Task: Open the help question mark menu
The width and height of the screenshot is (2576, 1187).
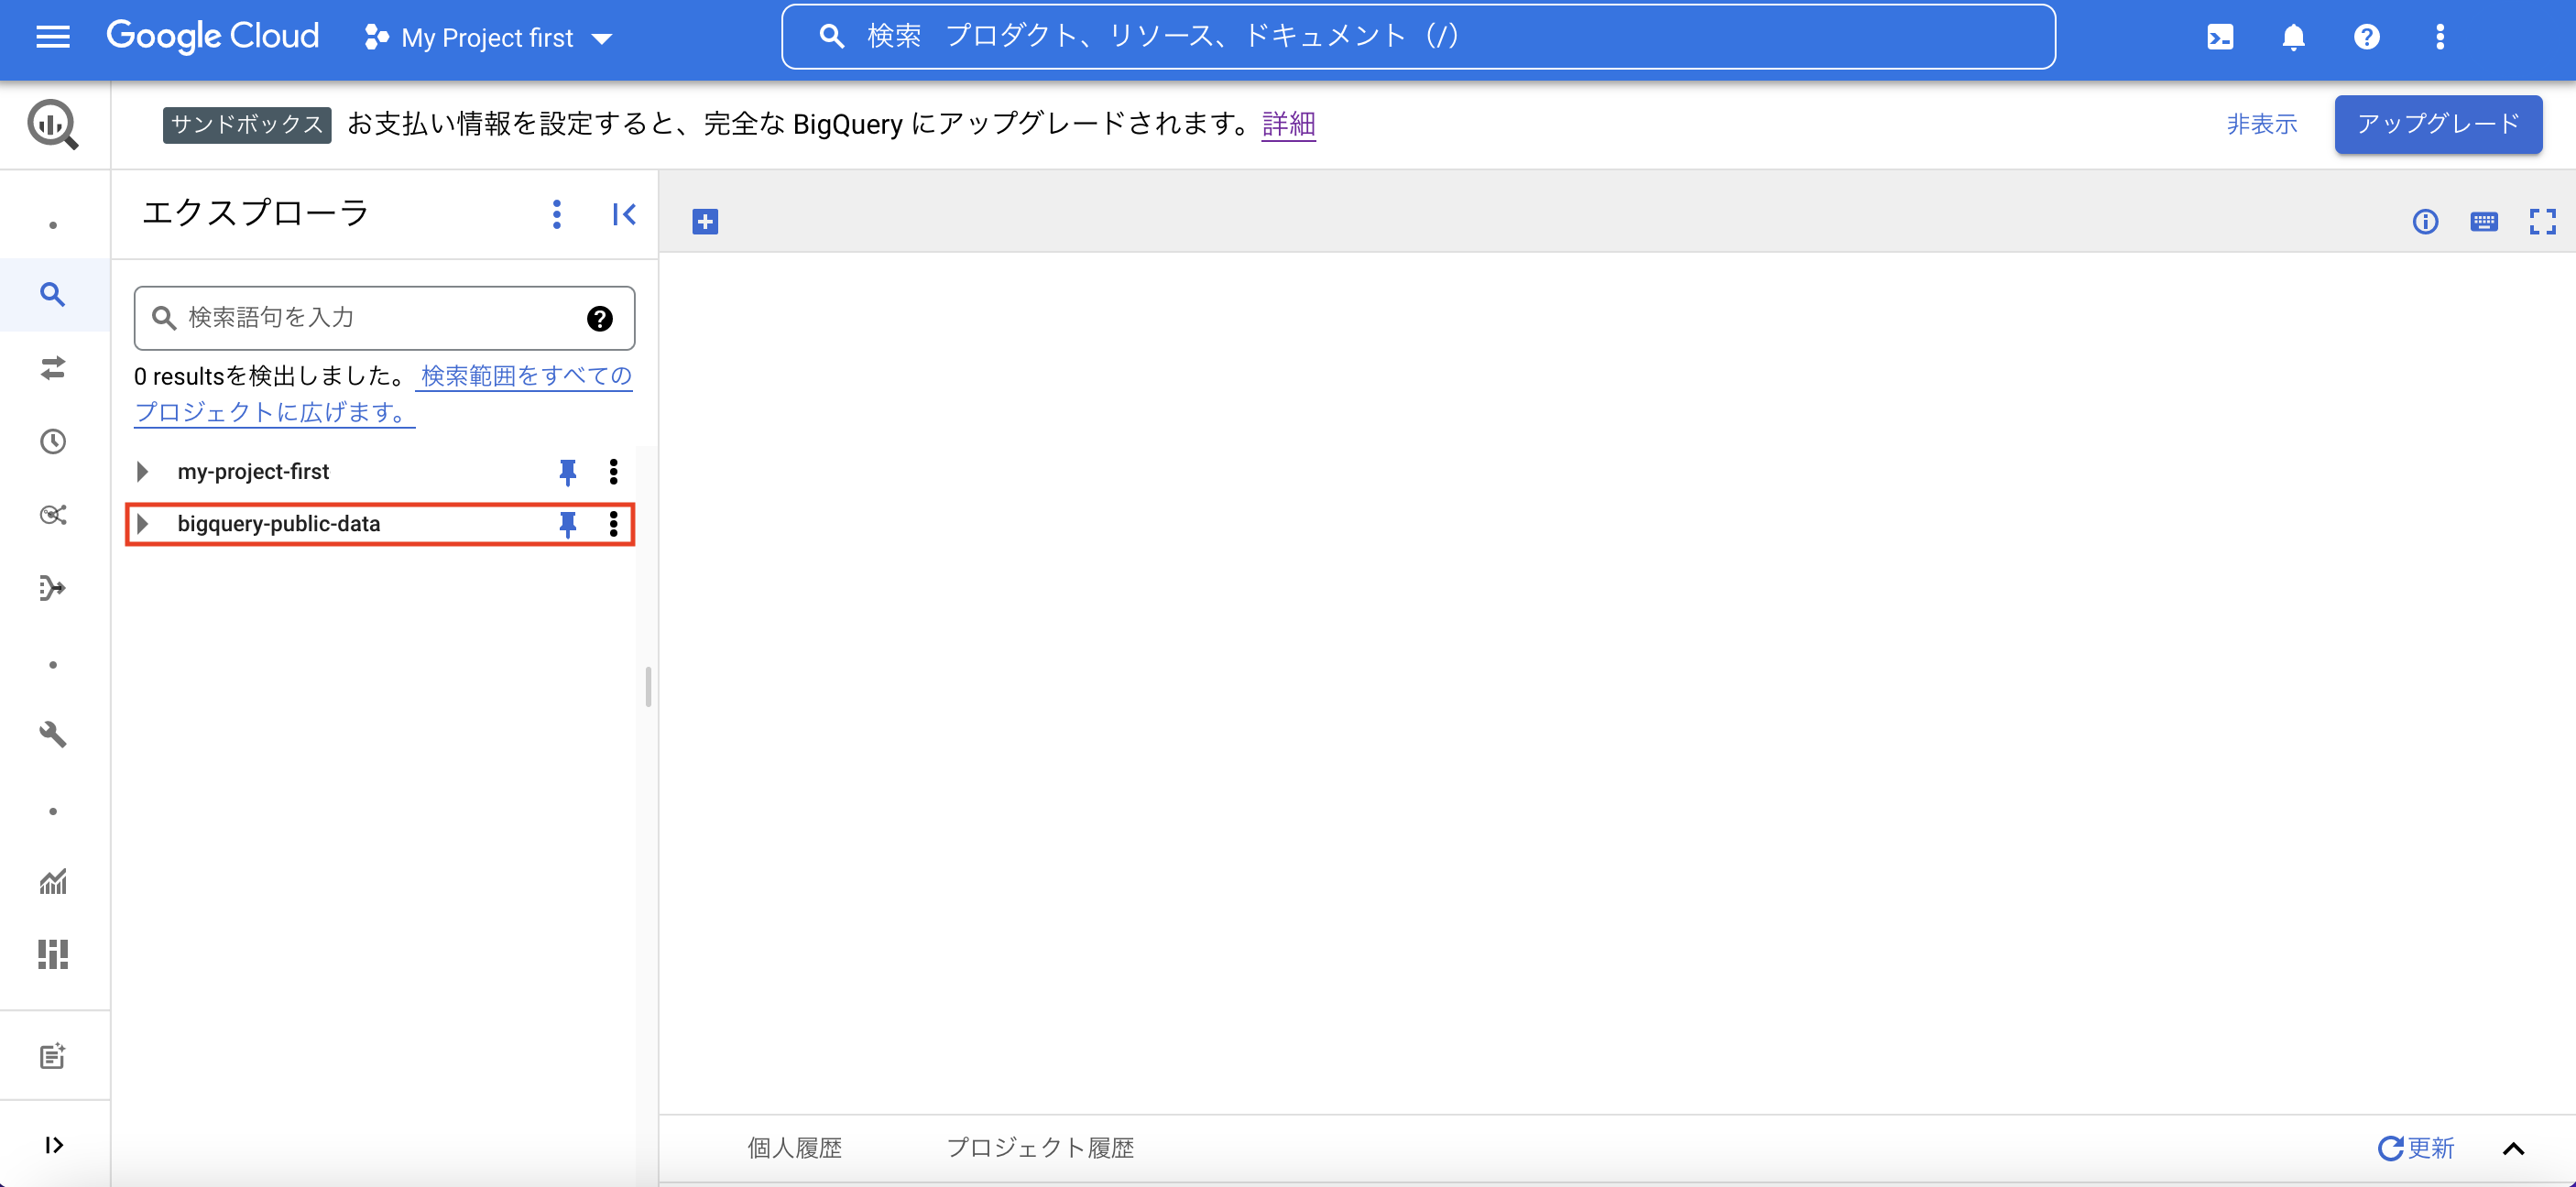Action: pos(2366,38)
